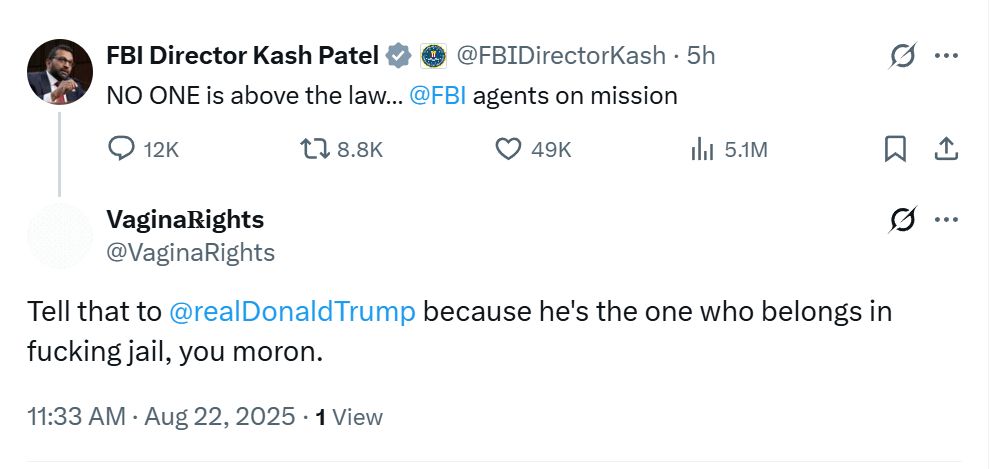Share the tweet via upload icon
Image resolution: width=996 pixels, height=469 pixels.
pyautogui.click(x=945, y=149)
